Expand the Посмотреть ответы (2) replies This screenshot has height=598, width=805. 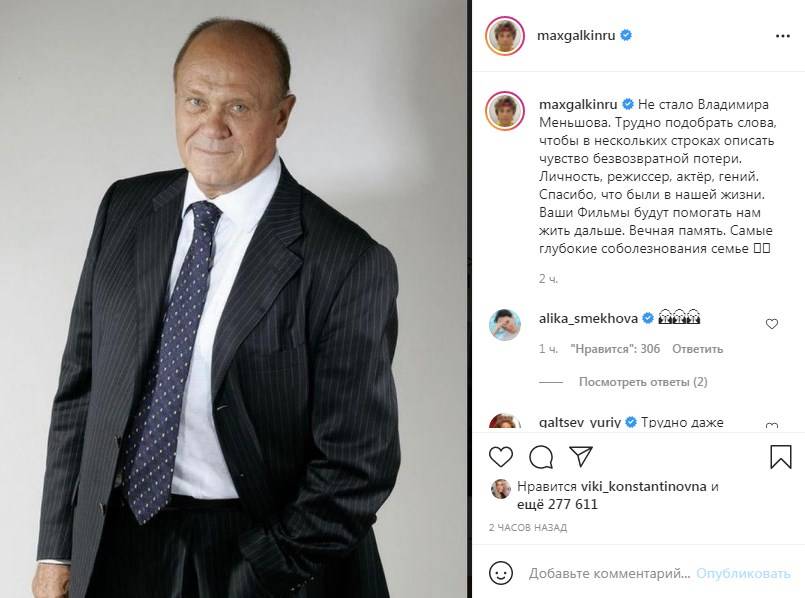643,382
